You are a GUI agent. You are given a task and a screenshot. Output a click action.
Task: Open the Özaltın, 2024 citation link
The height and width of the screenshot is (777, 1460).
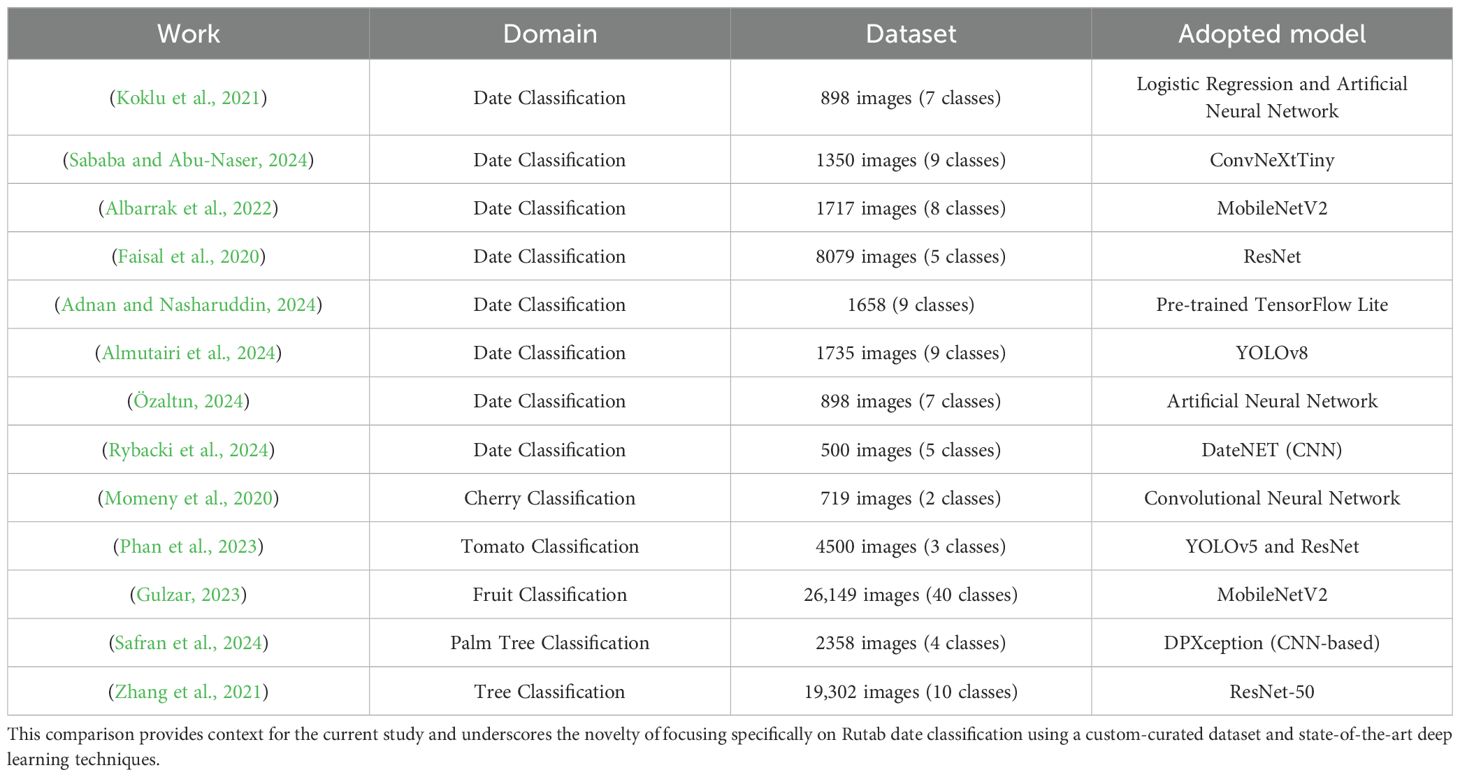point(188,401)
